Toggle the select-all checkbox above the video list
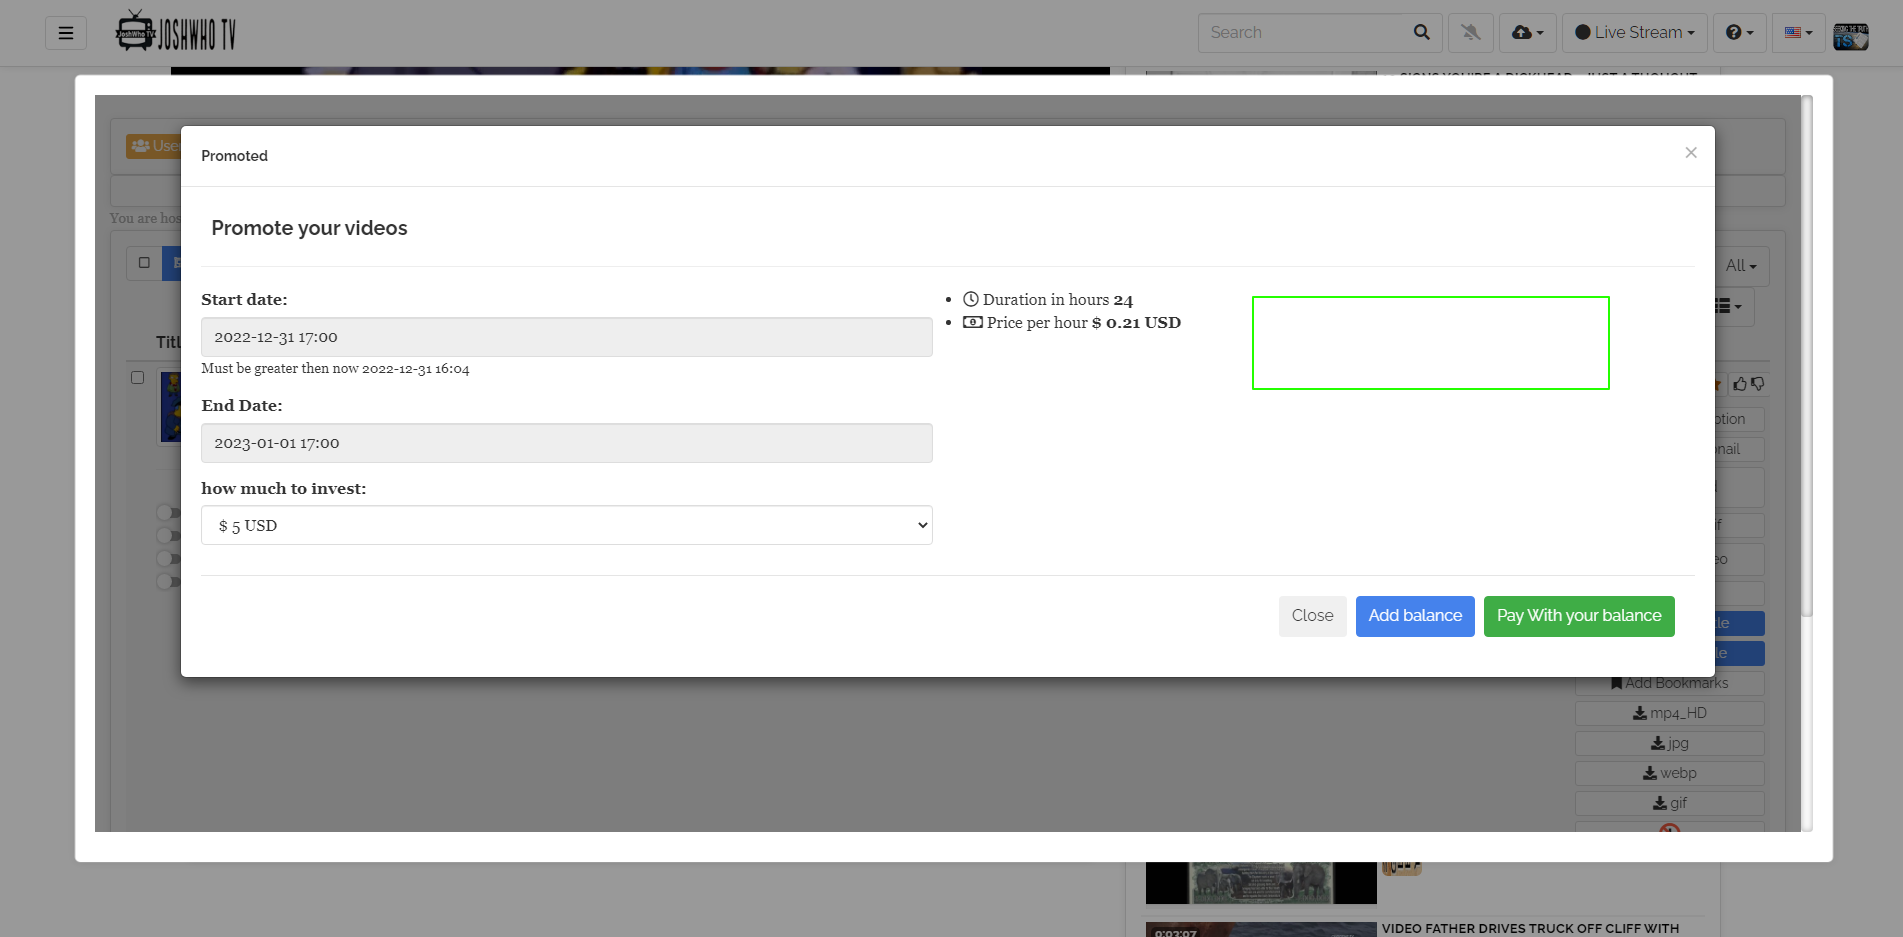The image size is (1903, 937). pyautogui.click(x=143, y=262)
